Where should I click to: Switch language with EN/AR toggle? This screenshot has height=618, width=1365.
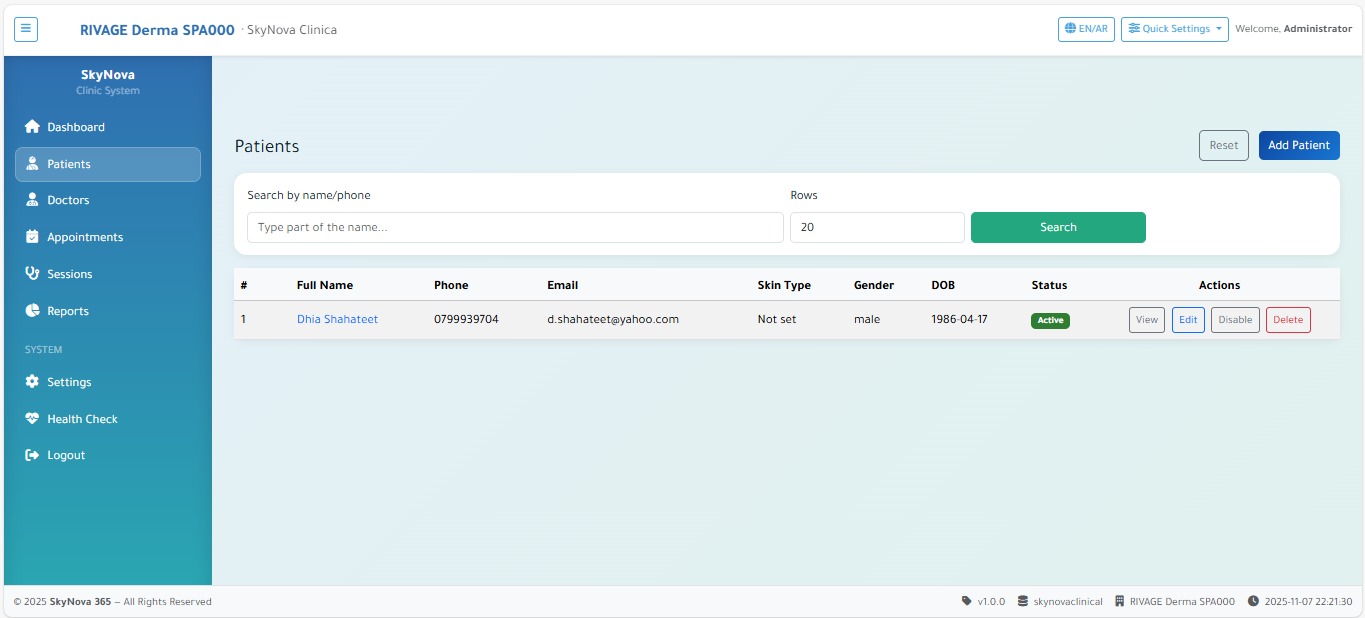click(x=1086, y=29)
